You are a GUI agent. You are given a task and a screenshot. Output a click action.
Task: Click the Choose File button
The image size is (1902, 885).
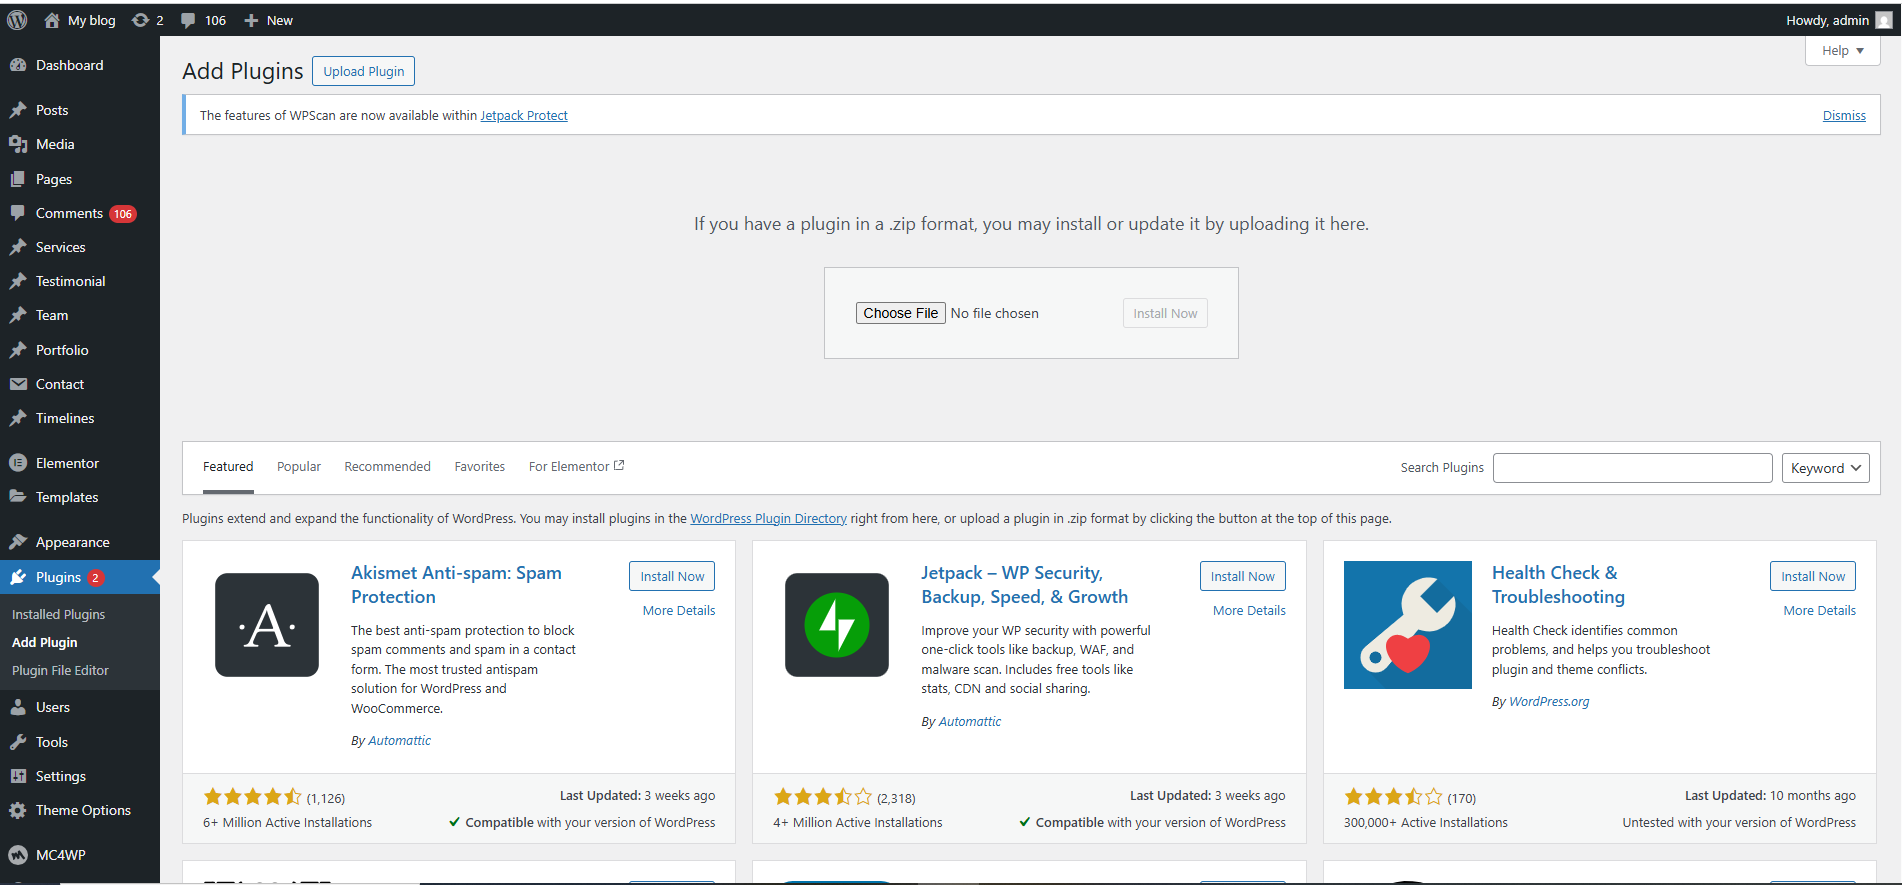click(900, 313)
